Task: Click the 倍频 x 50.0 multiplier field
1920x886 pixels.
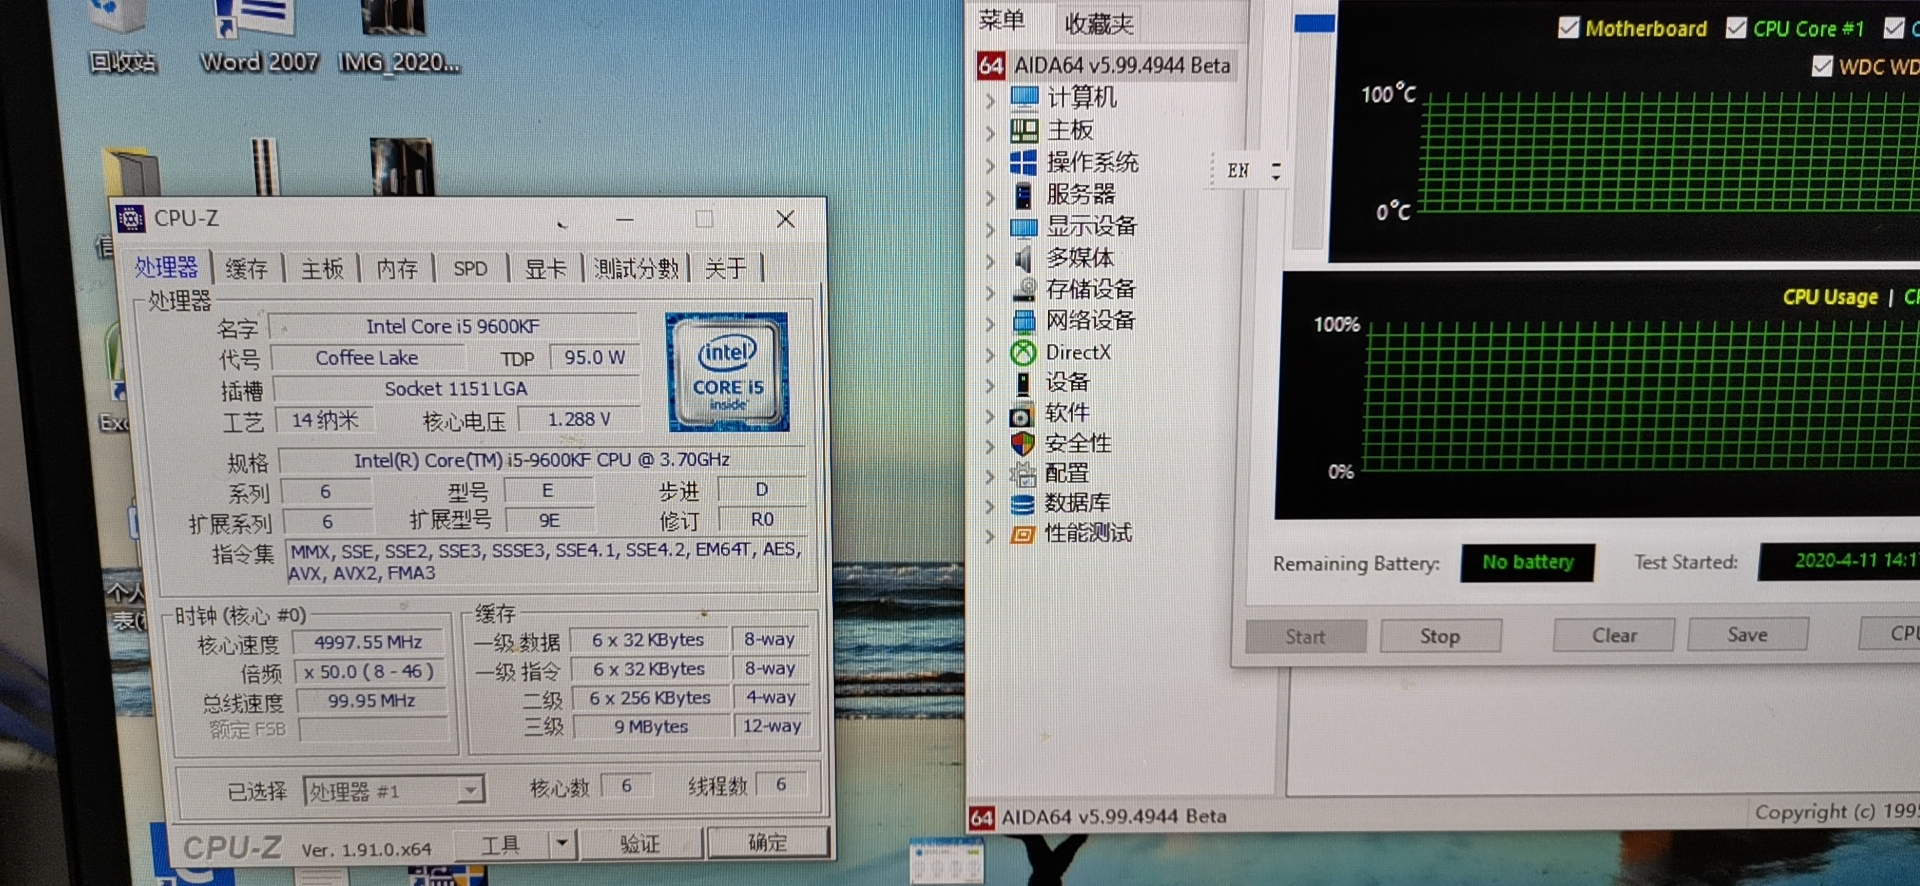Action: tap(369, 672)
